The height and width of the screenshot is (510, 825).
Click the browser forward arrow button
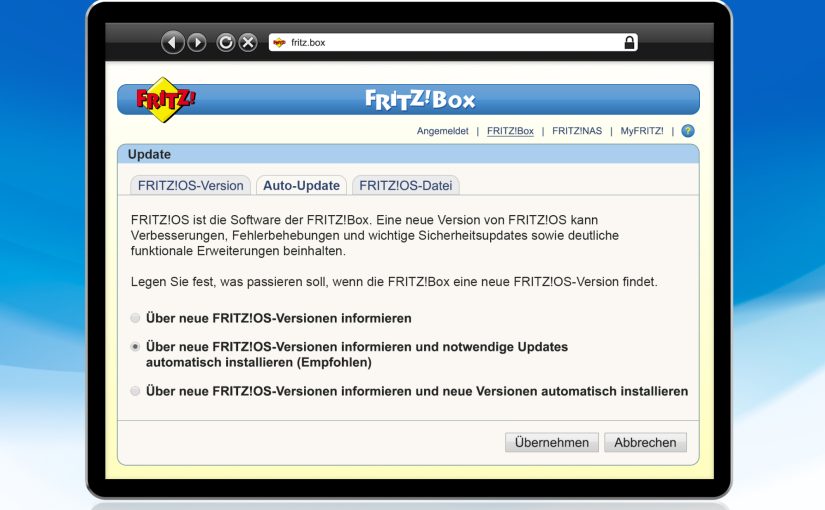click(x=197, y=42)
